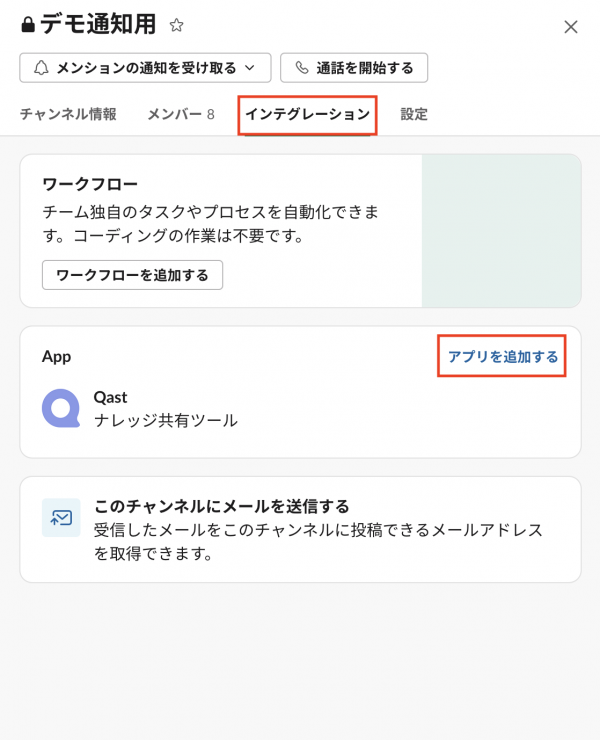This screenshot has height=740, width=600.
Task: Open the notification preferences dropdown
Action: click(x=145, y=68)
